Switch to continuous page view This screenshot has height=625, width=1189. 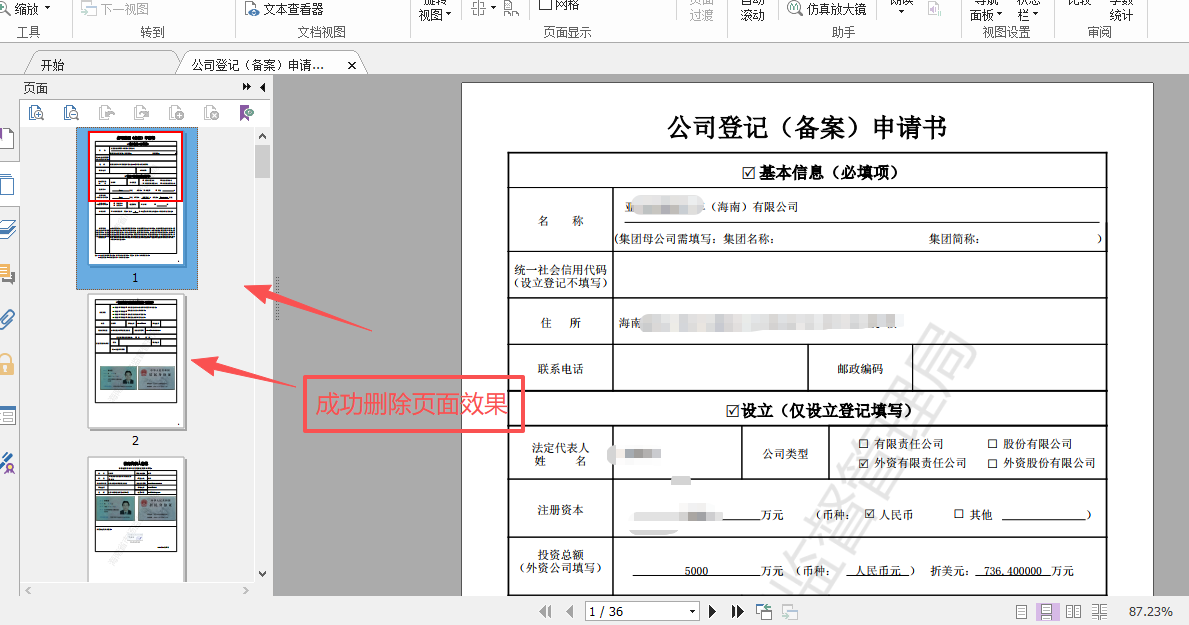click(x=1047, y=611)
